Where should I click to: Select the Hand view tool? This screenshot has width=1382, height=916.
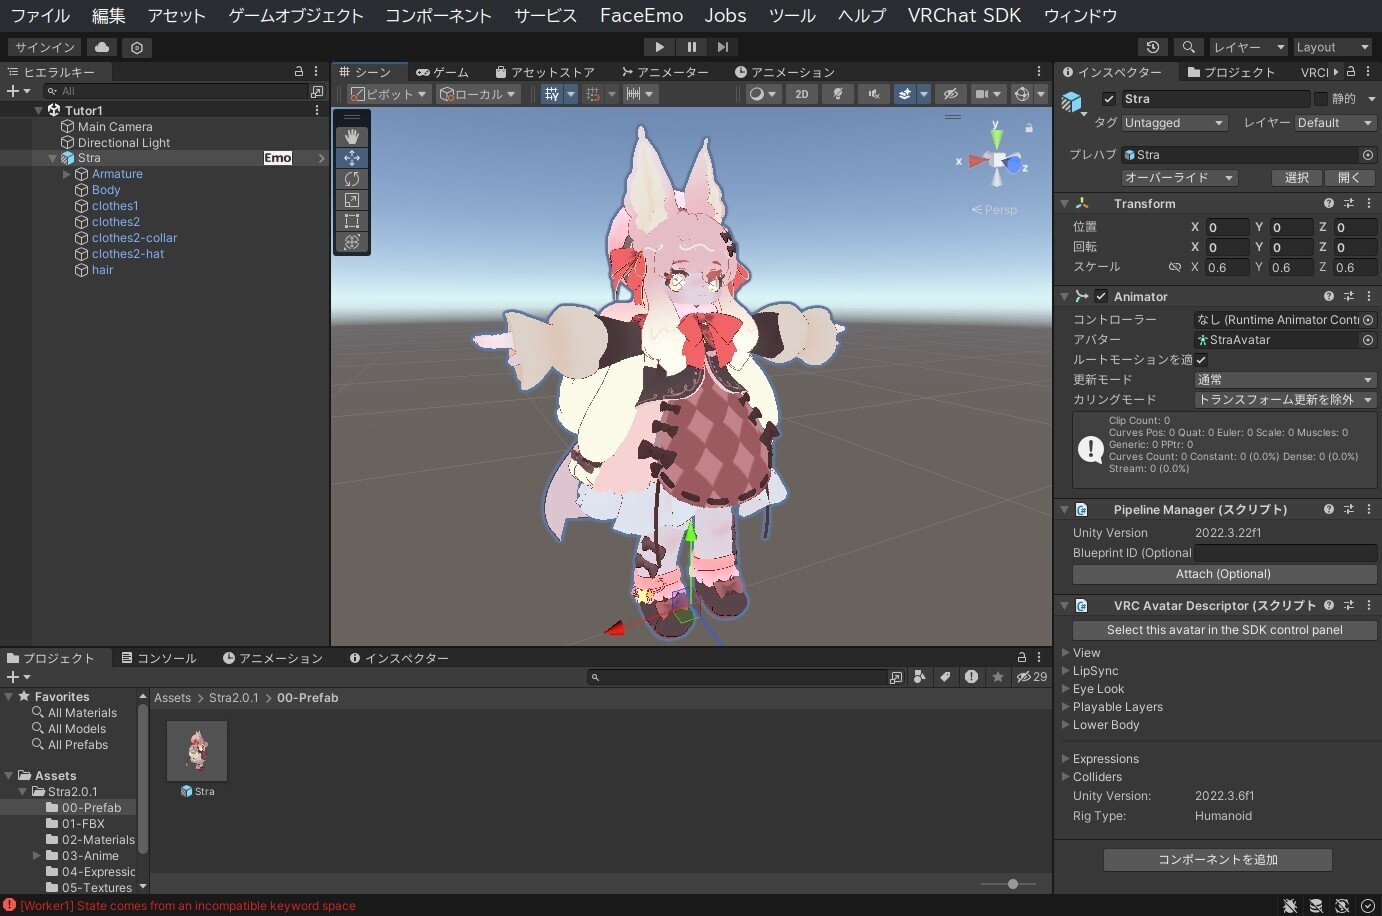coord(352,136)
